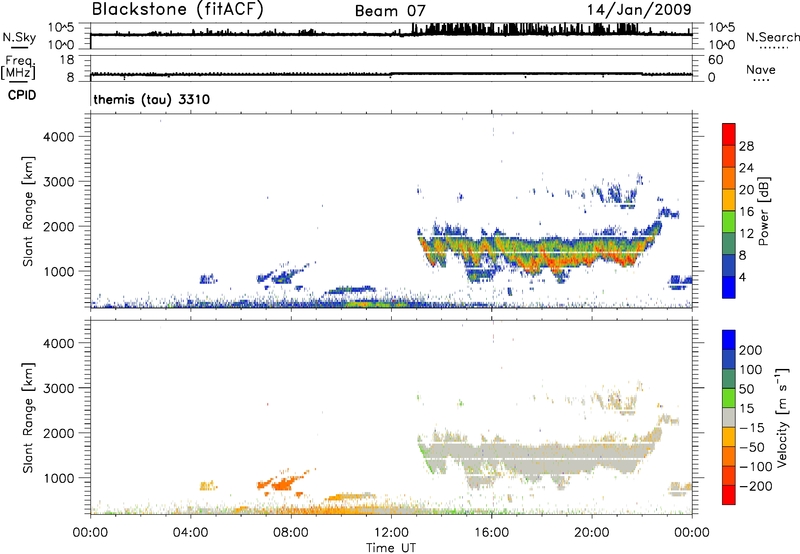This screenshot has height=554, width=800.
Task: Click the "1000" tick in the velocity panel
Action: 59,478
